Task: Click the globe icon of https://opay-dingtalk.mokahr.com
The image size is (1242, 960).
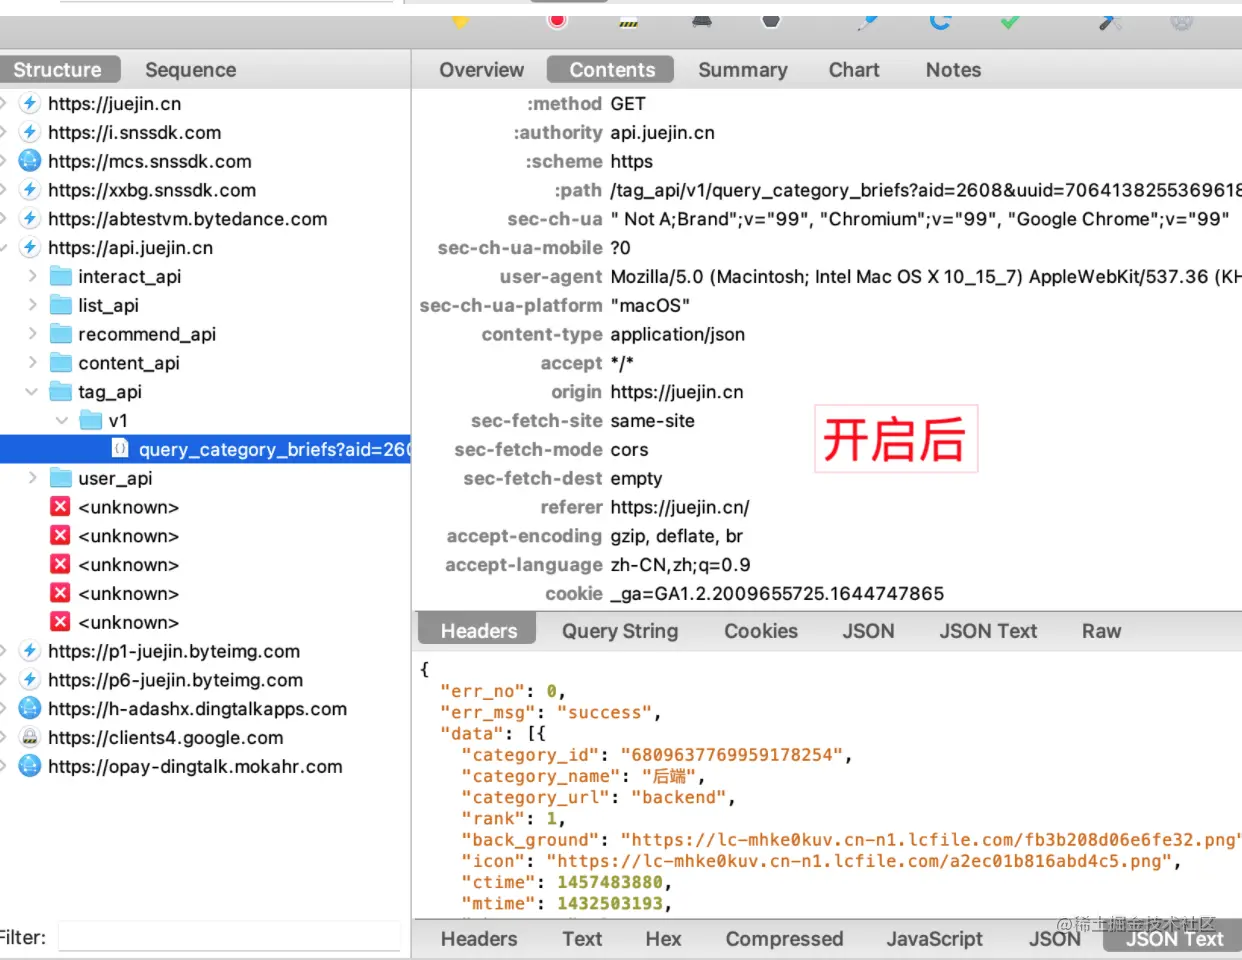Action: [30, 766]
